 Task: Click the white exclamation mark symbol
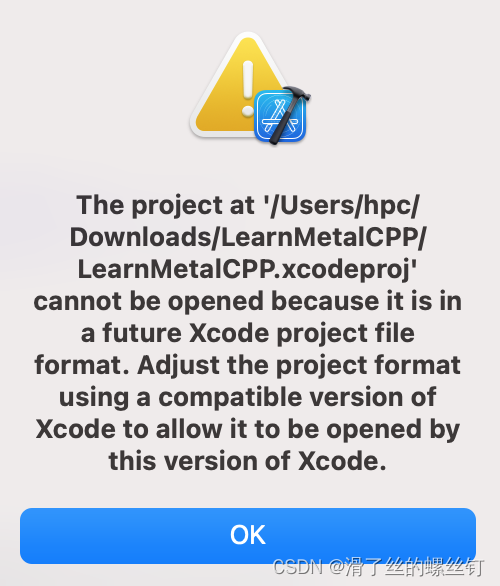[x=247, y=89]
